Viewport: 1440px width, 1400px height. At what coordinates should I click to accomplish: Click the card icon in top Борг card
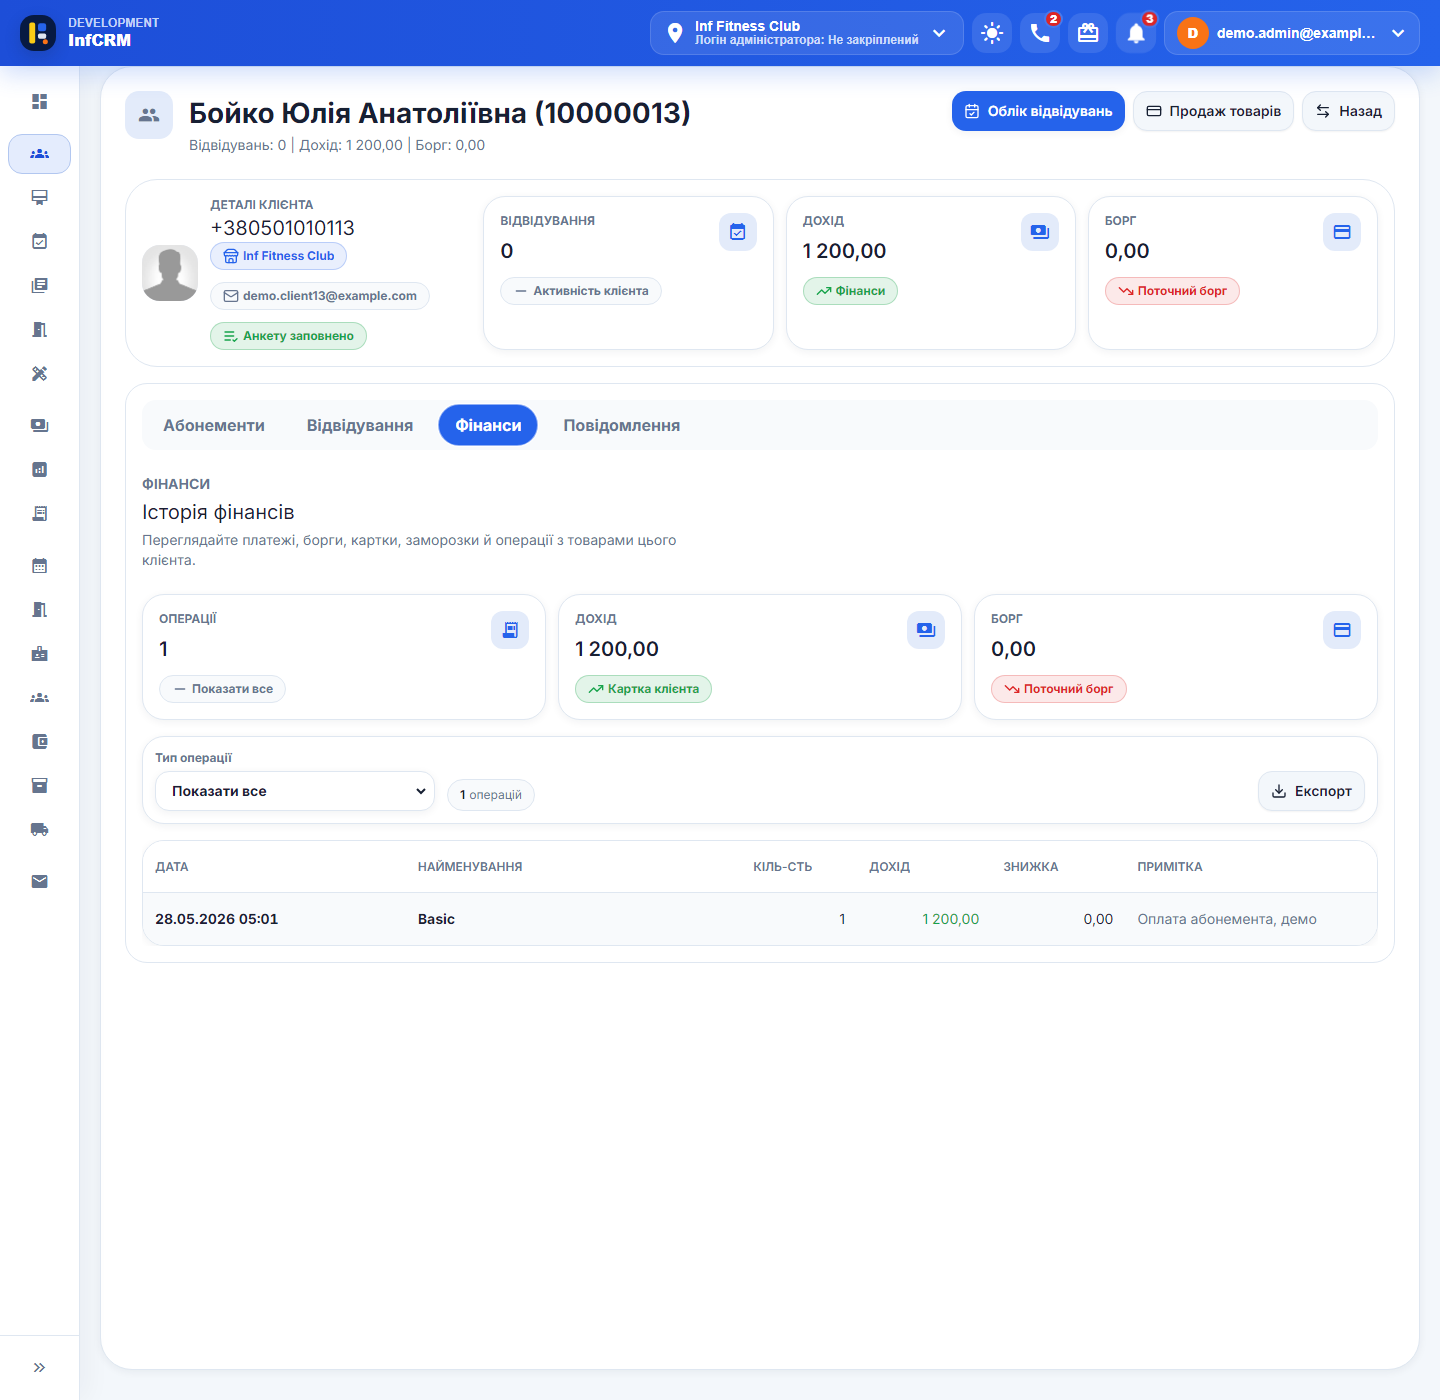coord(1342,232)
